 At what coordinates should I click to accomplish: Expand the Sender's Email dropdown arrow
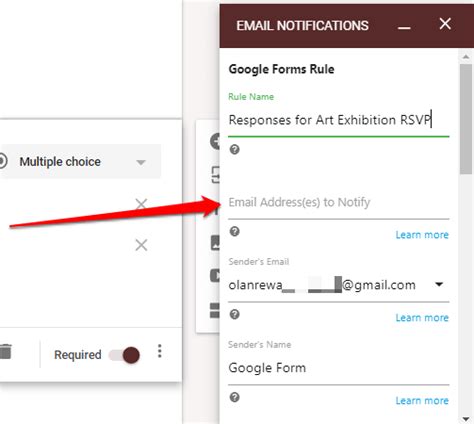(439, 284)
